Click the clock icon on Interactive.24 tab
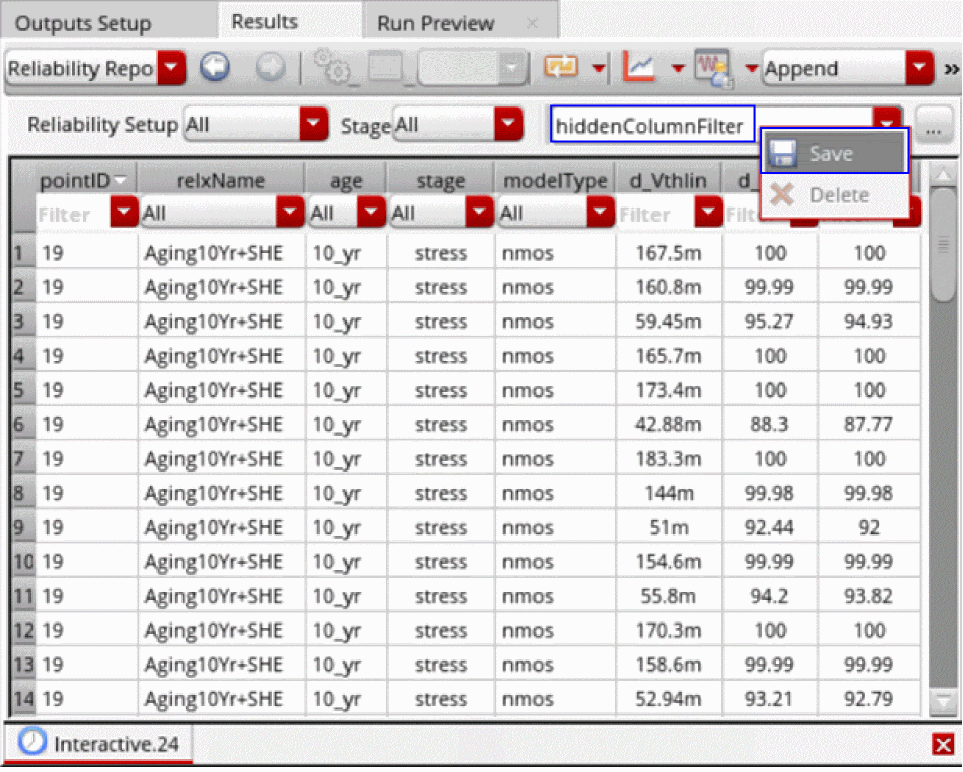The image size is (963, 772). tap(32, 742)
